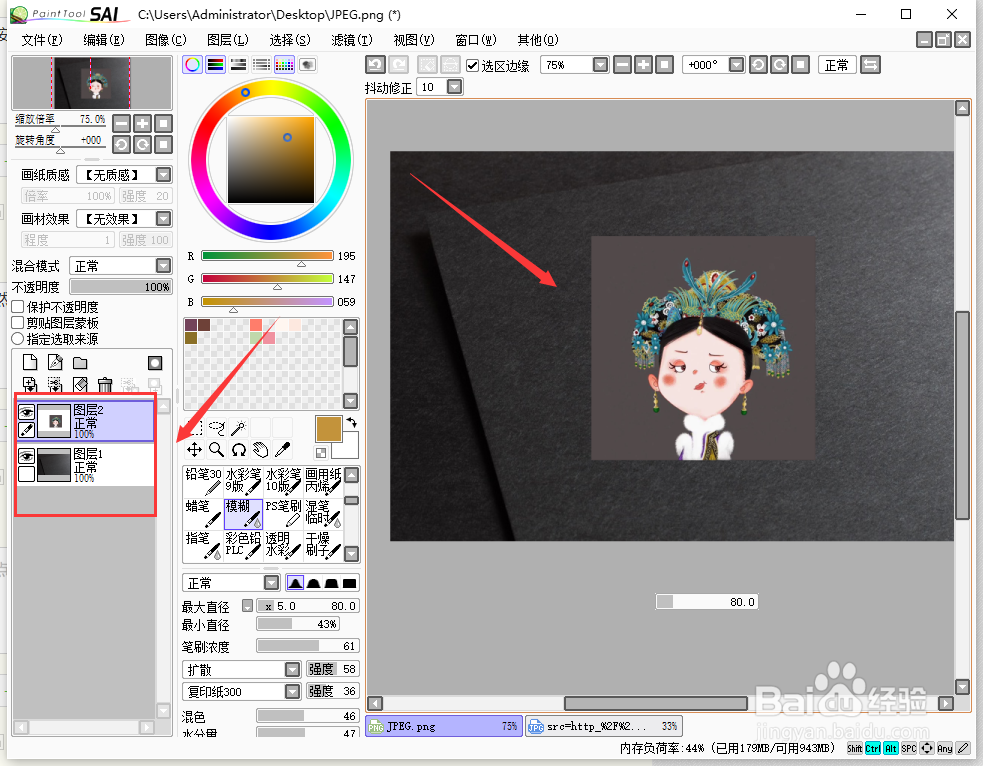Click the foreground color swatch

tap(329, 429)
